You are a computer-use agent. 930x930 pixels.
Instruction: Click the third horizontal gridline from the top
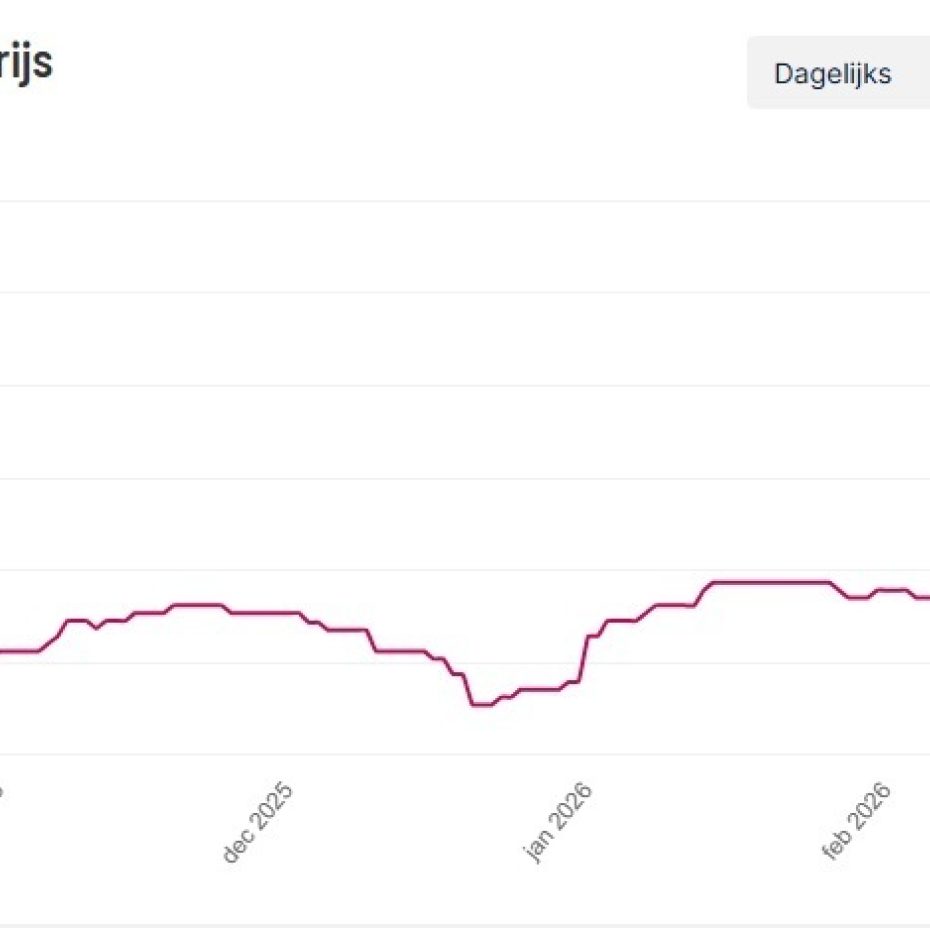click(465, 385)
